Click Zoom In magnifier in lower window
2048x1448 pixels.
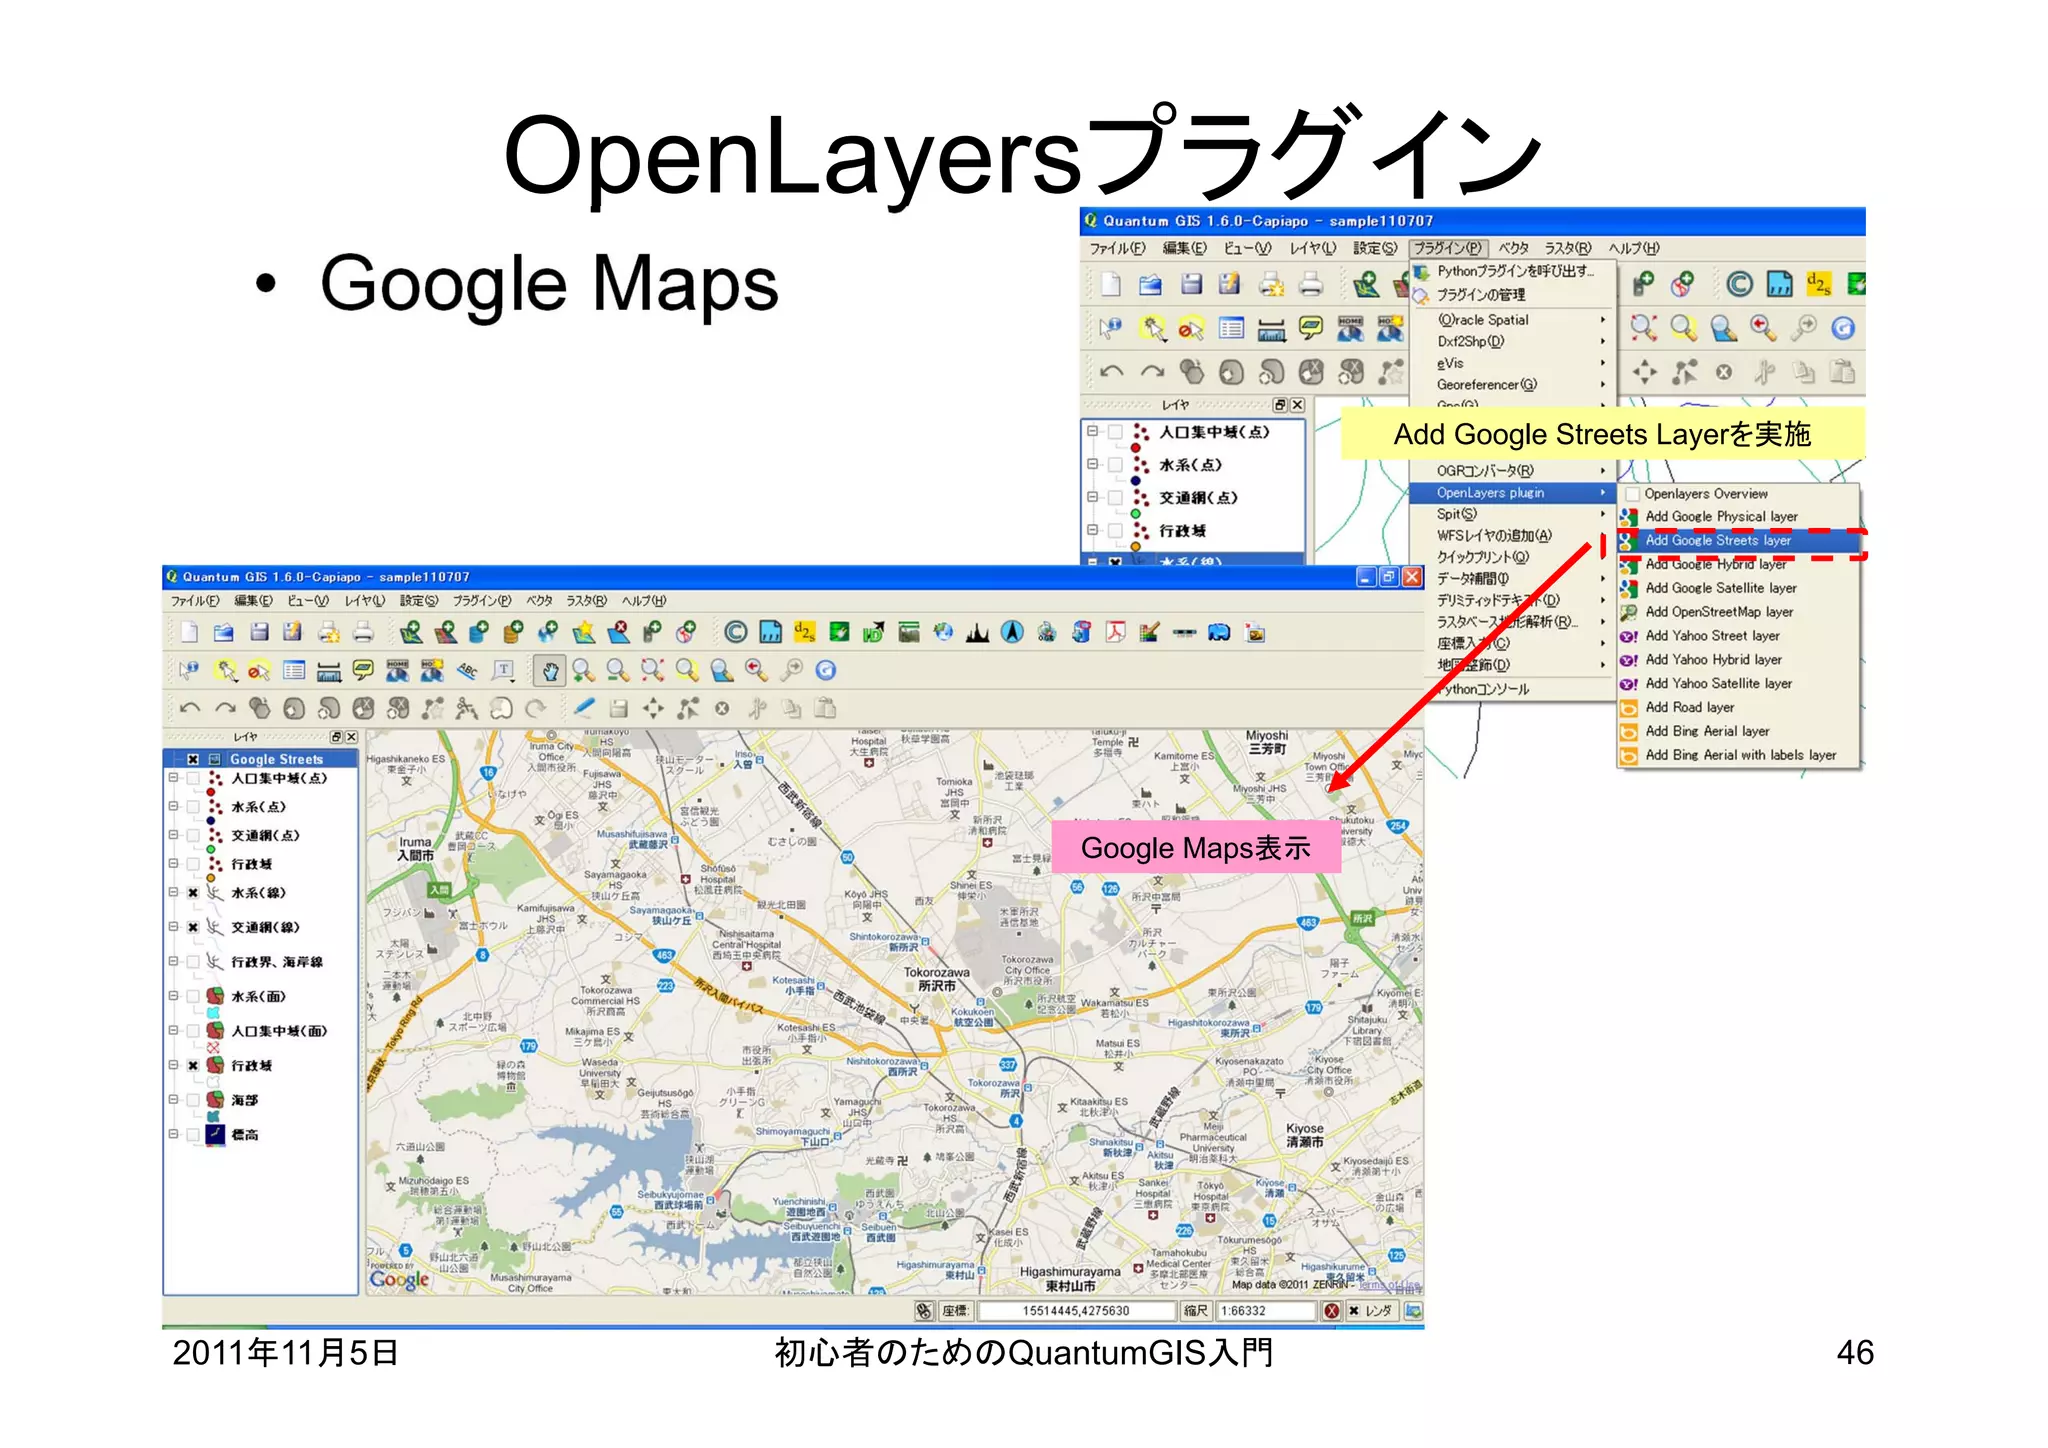584,670
